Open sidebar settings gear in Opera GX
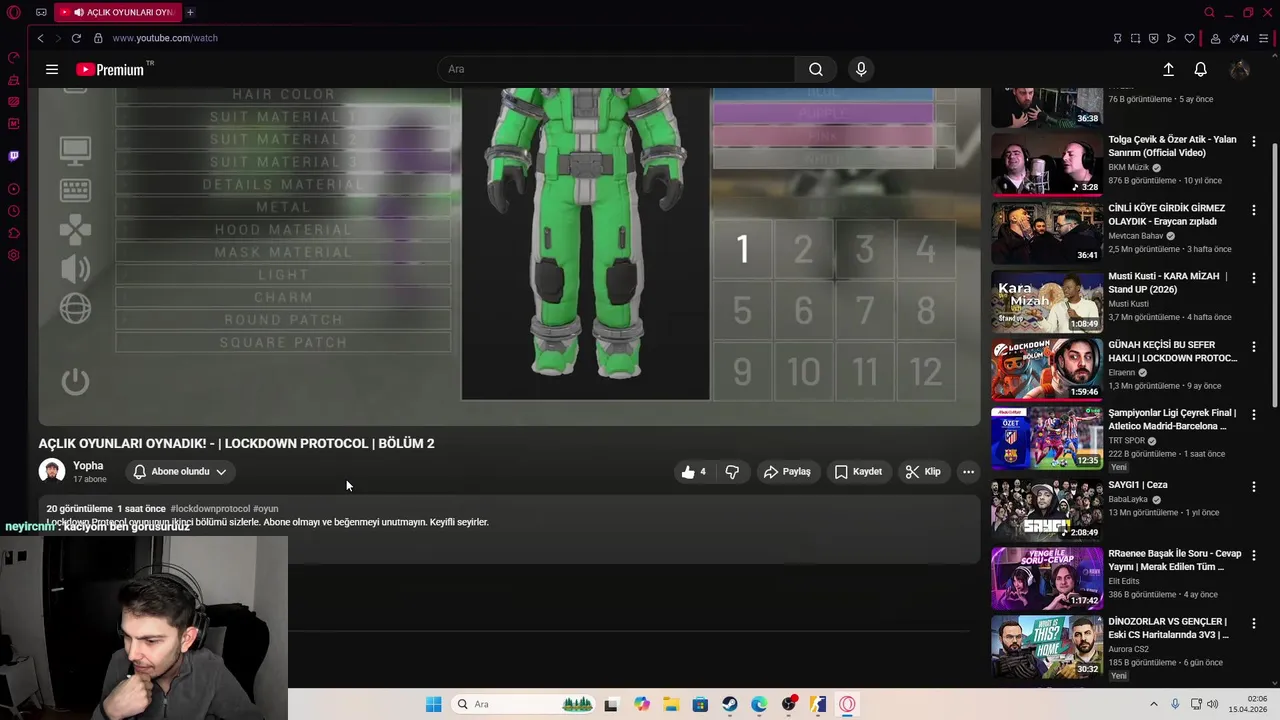The image size is (1280, 720). point(13,255)
